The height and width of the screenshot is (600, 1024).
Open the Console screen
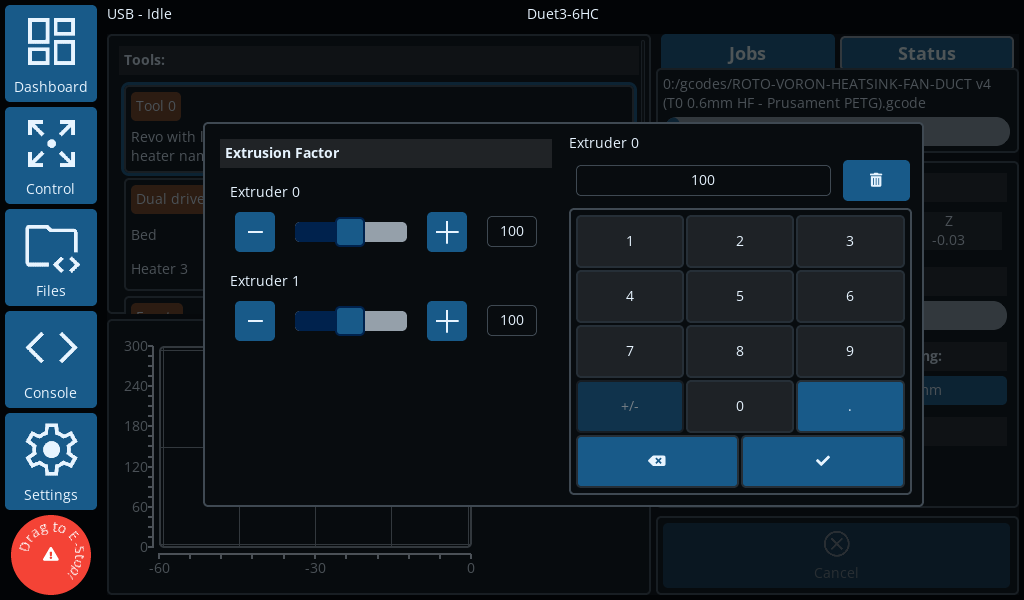pos(51,361)
